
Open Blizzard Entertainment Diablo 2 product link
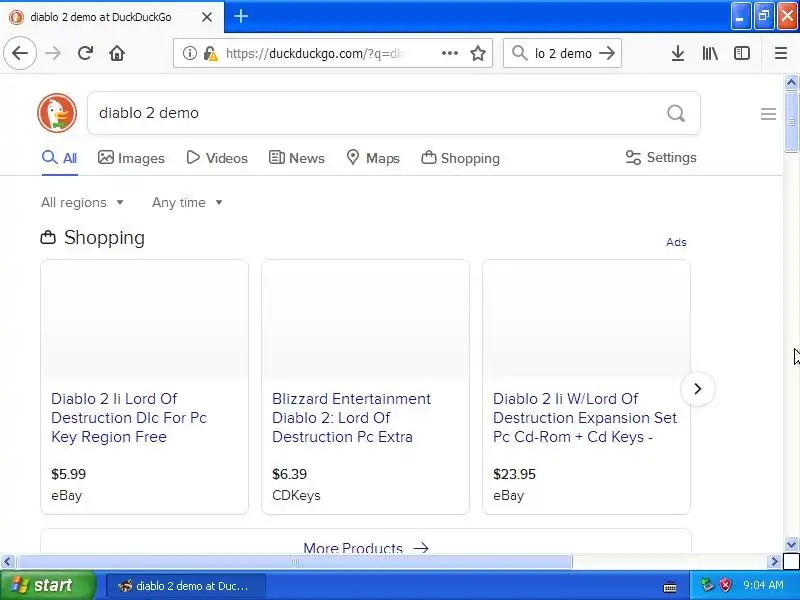(352, 418)
